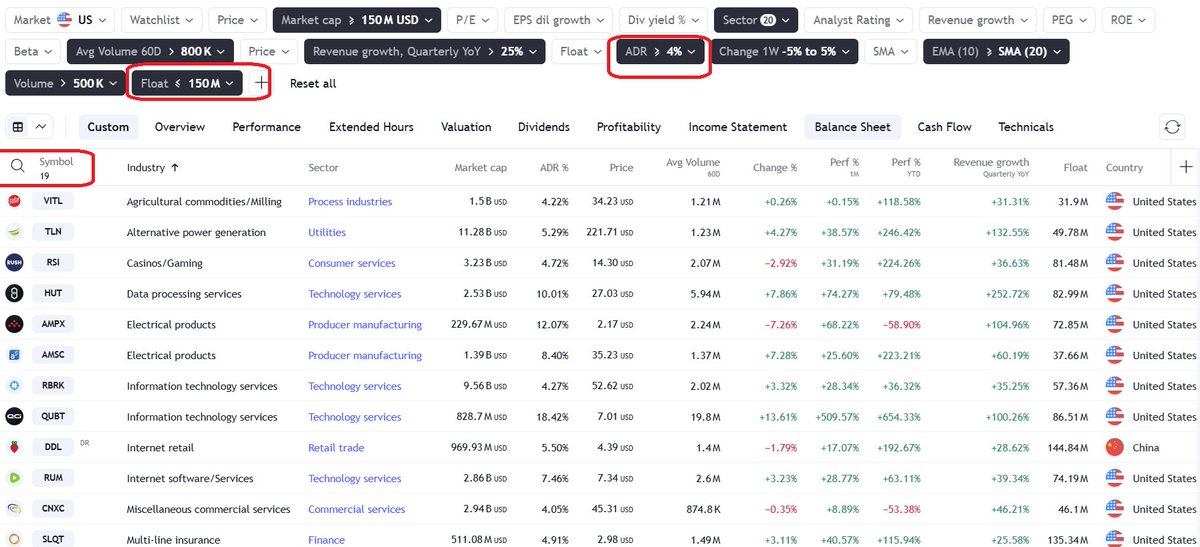The width and height of the screenshot is (1200, 547).
Task: Click the SLQT ticker logo
Action: [x=15, y=540]
